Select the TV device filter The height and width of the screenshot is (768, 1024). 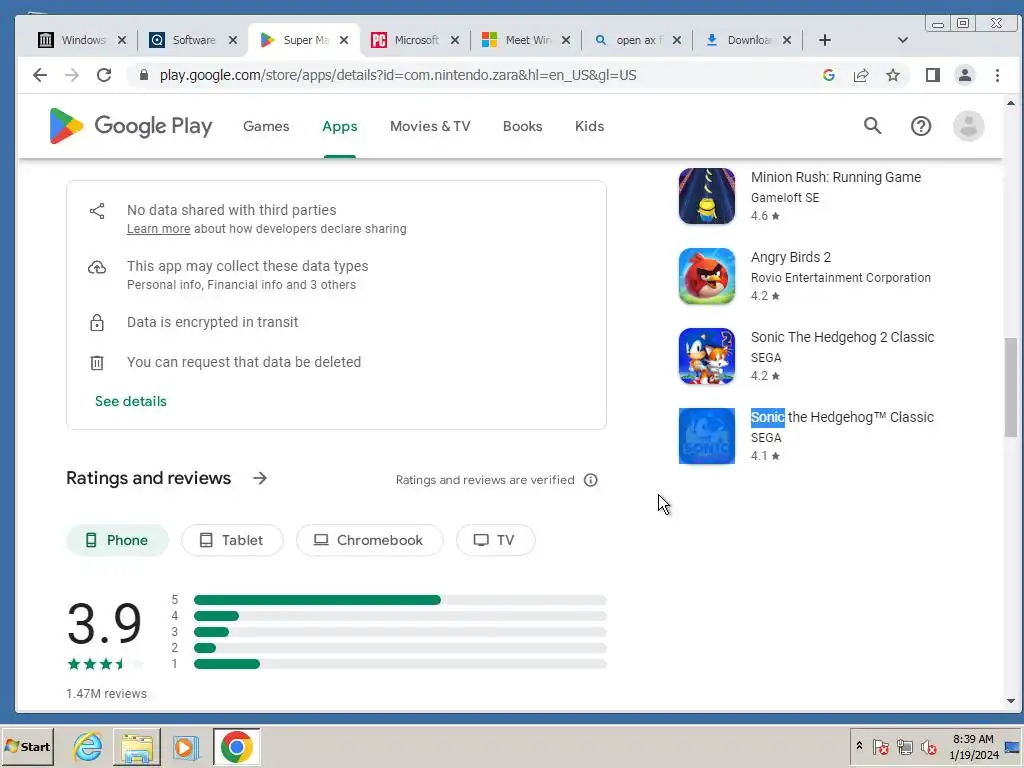pos(496,540)
